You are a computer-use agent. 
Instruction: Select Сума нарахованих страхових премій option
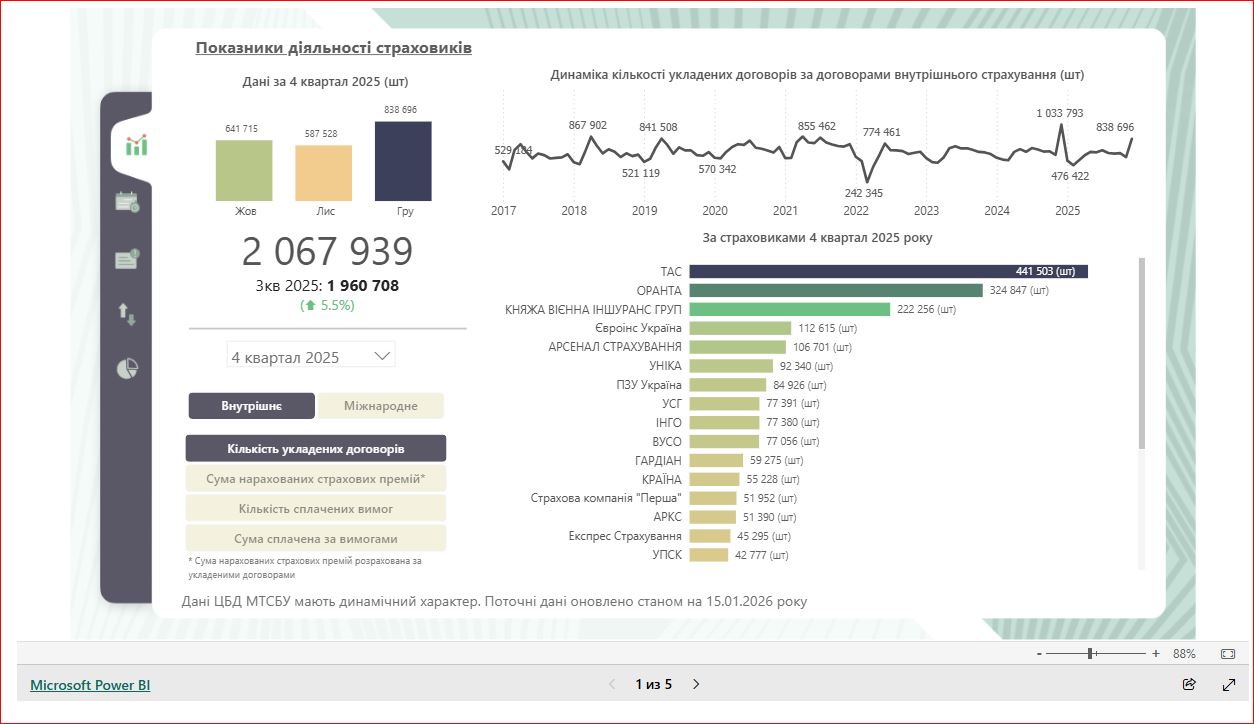pyautogui.click(x=316, y=479)
